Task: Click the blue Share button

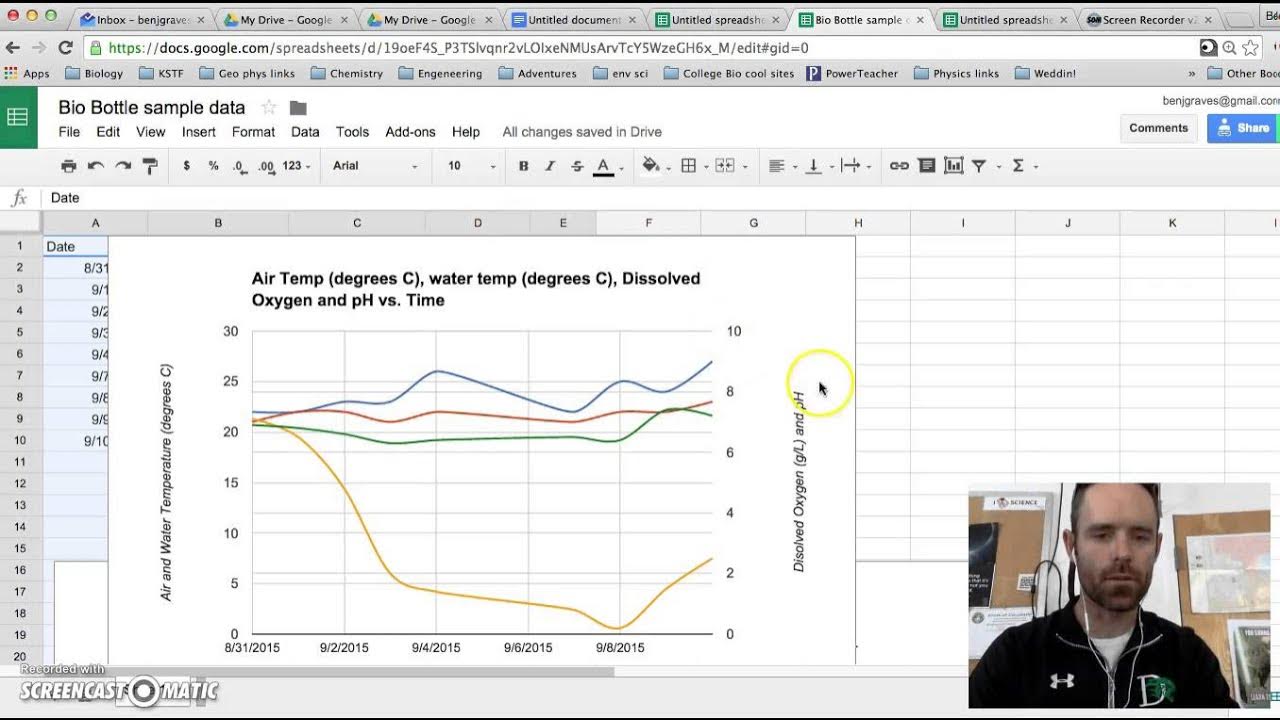Action: tap(1244, 128)
